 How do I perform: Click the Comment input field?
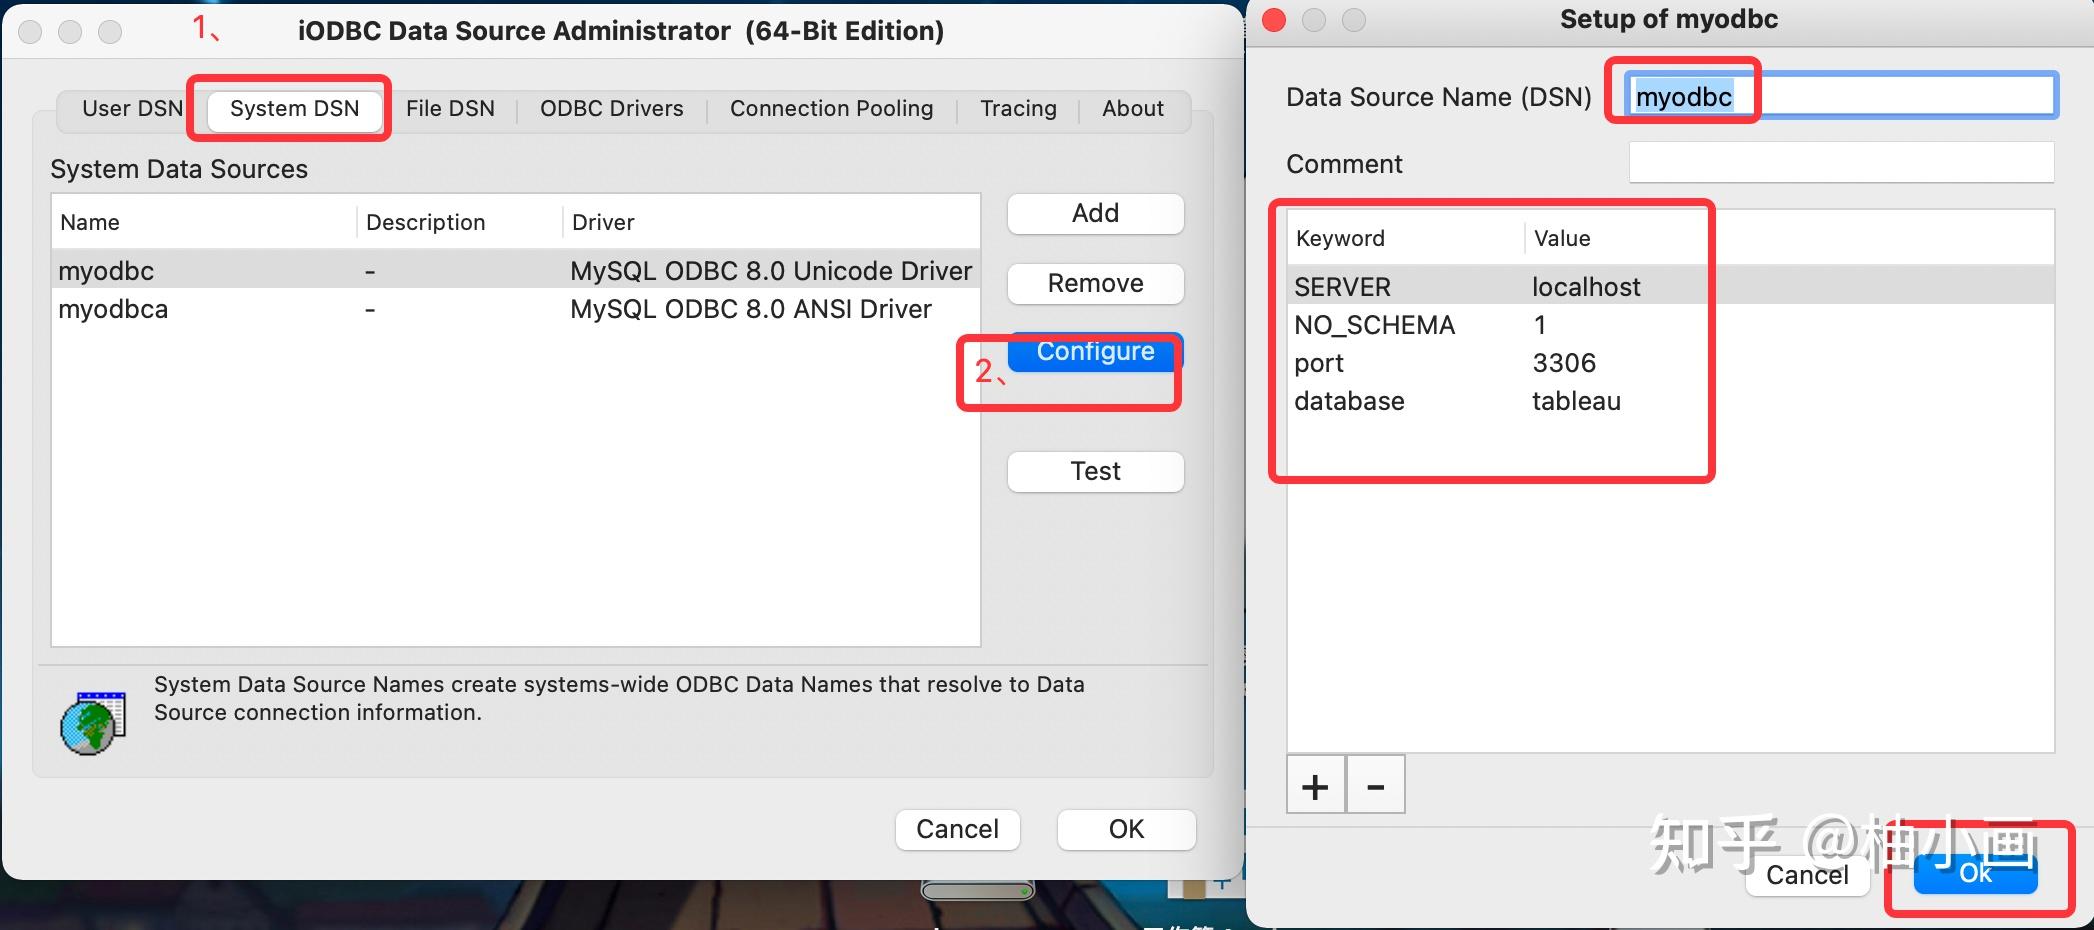click(1840, 162)
